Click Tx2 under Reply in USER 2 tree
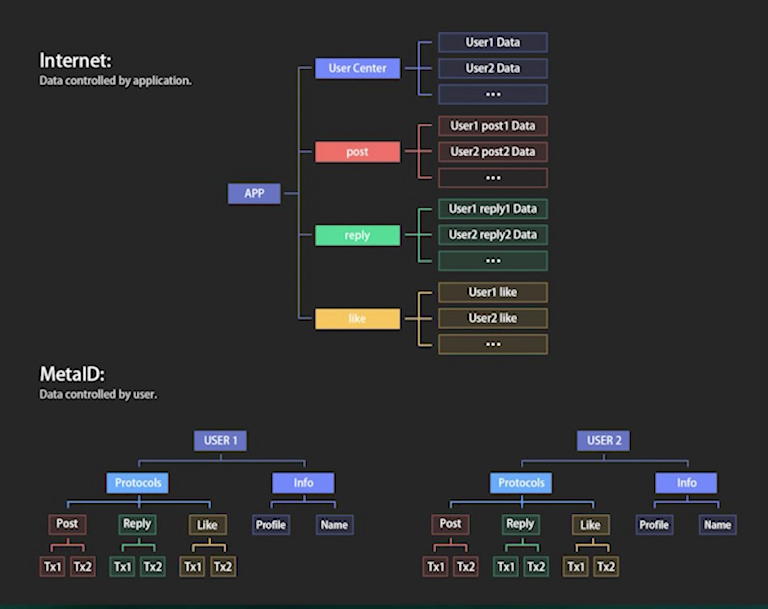Viewport: 768px width, 609px height. point(536,567)
